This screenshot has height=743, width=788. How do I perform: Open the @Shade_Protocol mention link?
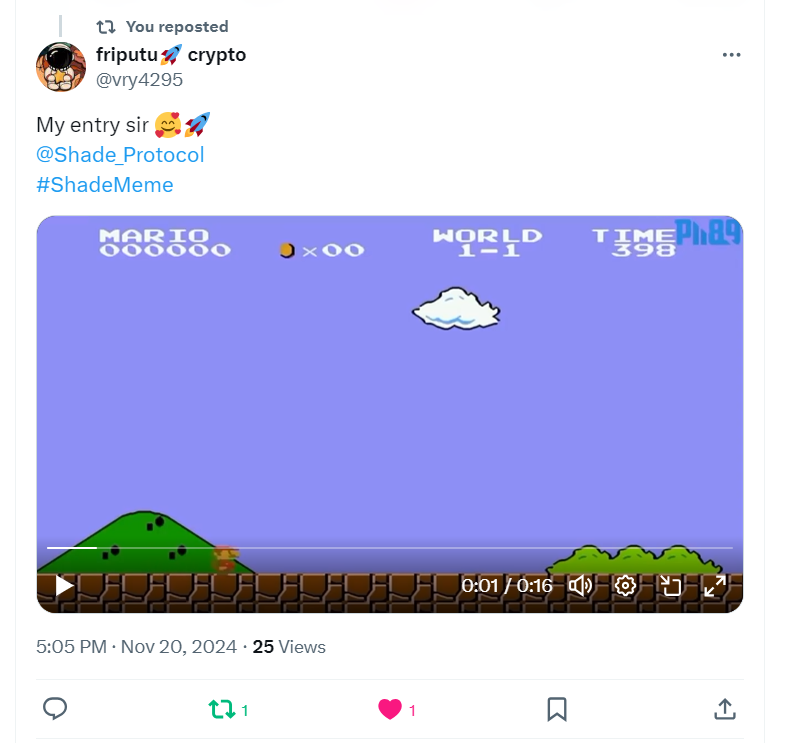pos(120,155)
